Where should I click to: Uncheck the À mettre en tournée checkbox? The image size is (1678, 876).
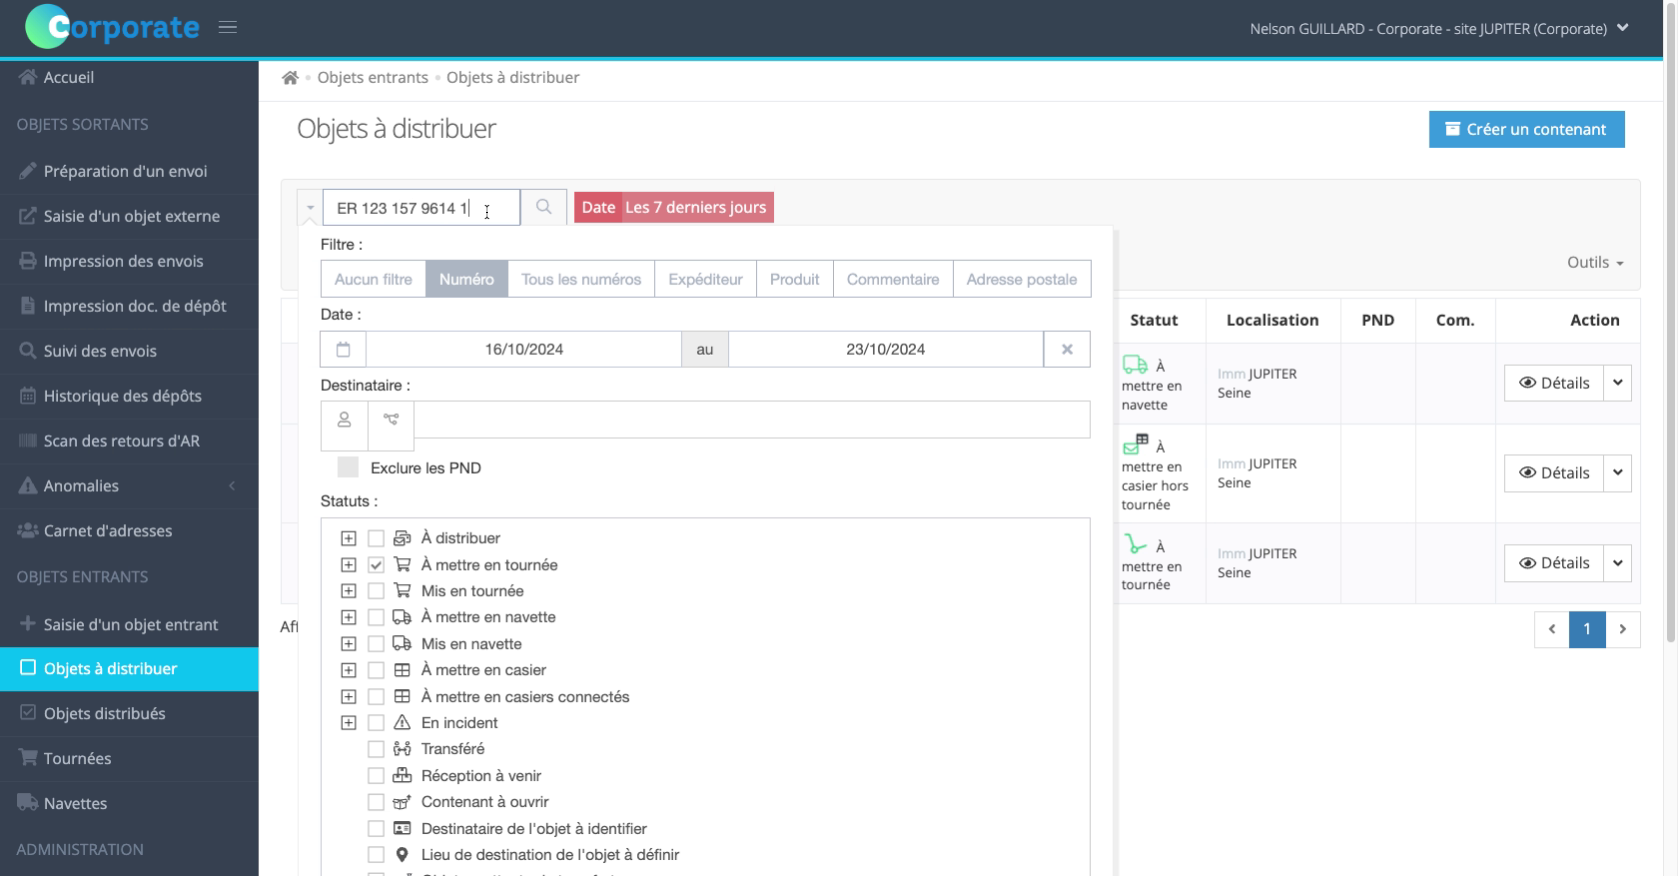tap(376, 565)
